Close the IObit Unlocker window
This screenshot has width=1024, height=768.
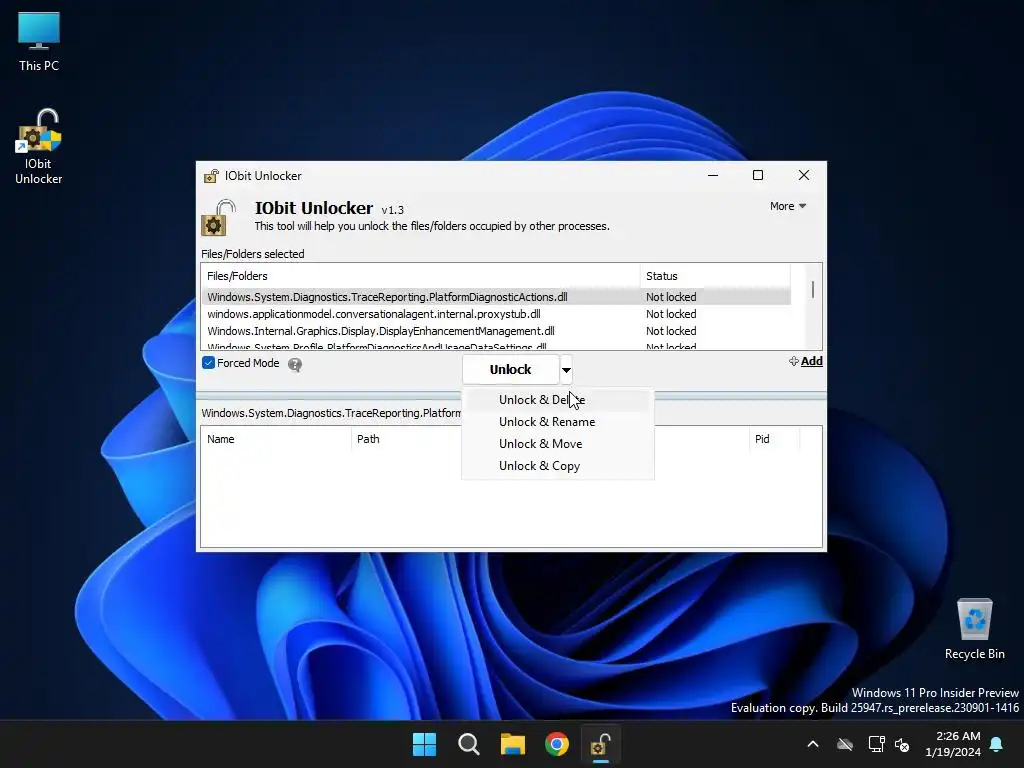pos(804,176)
